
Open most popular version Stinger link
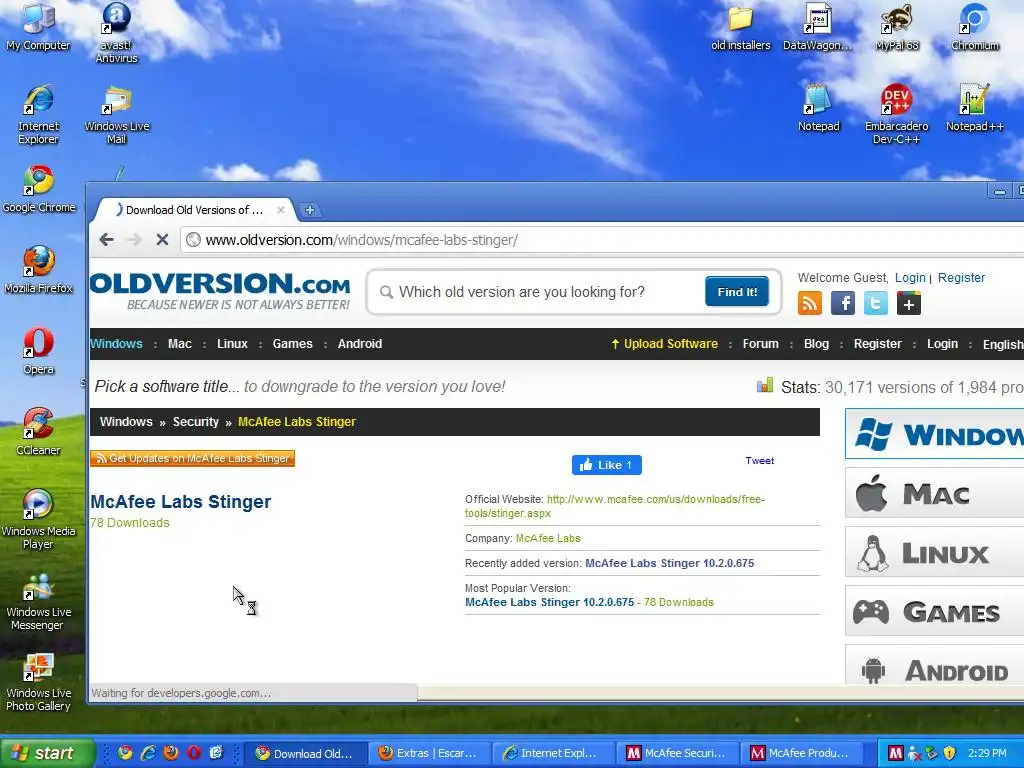(x=549, y=602)
